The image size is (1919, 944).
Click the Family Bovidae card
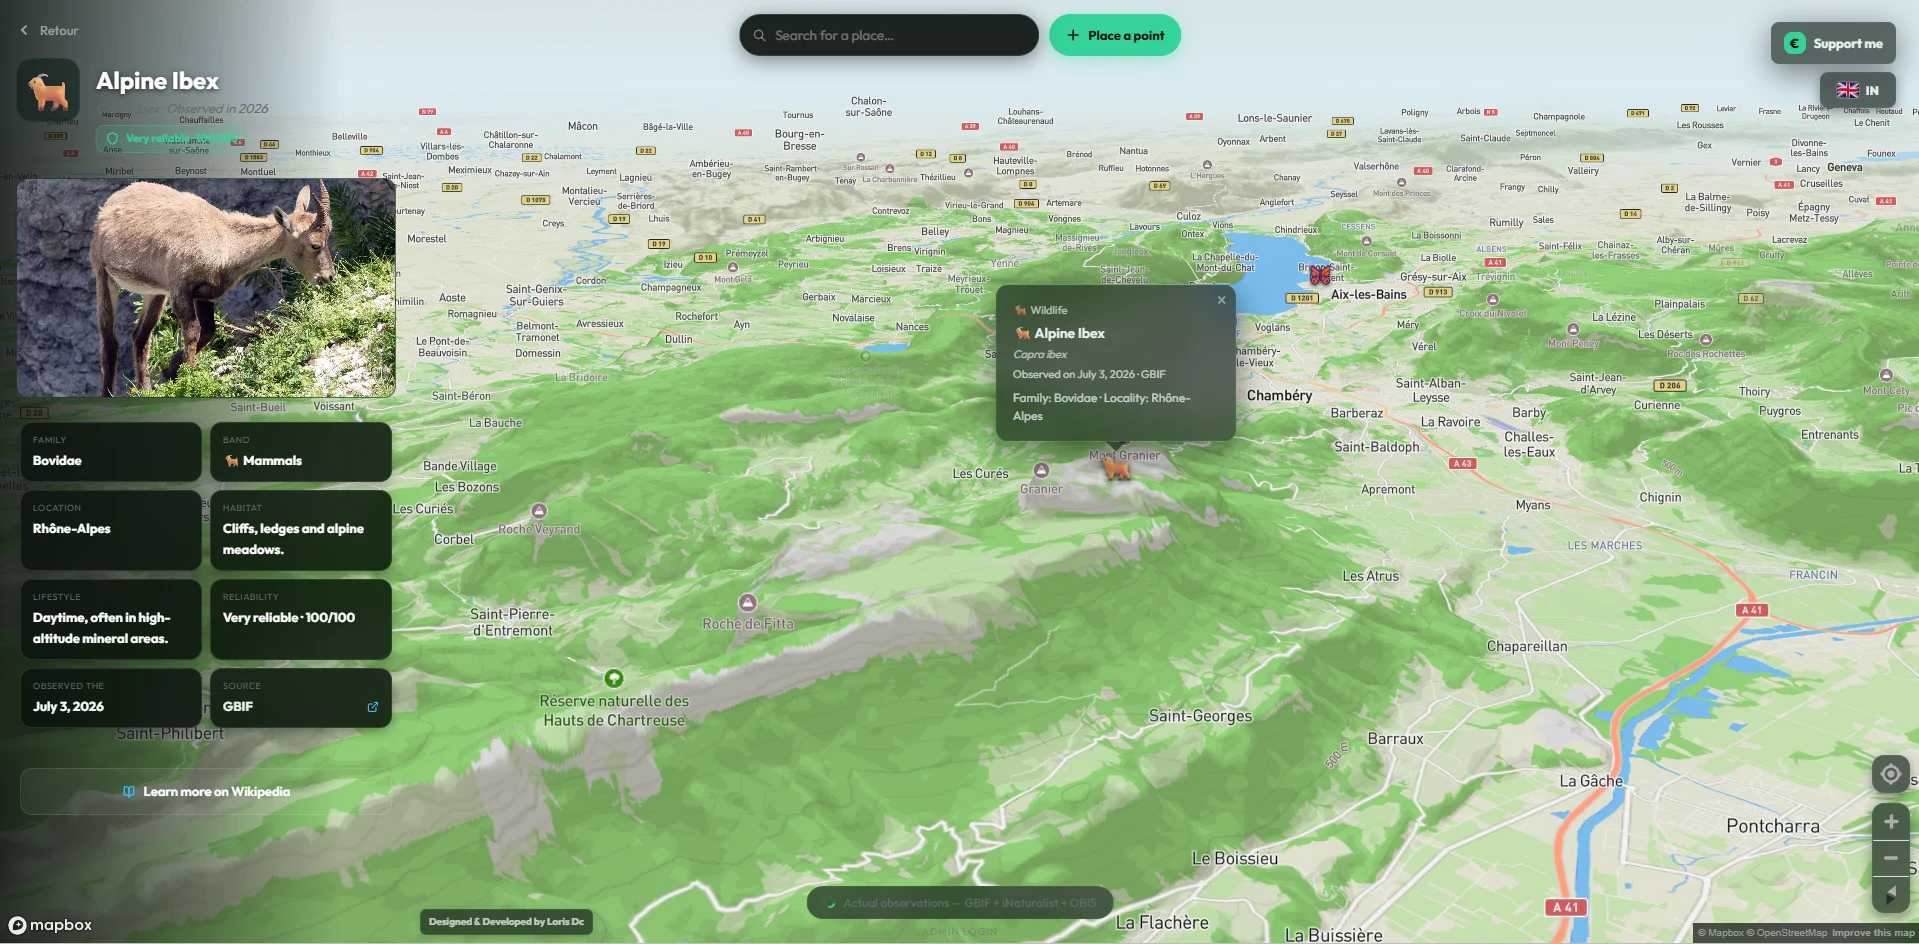(111, 452)
